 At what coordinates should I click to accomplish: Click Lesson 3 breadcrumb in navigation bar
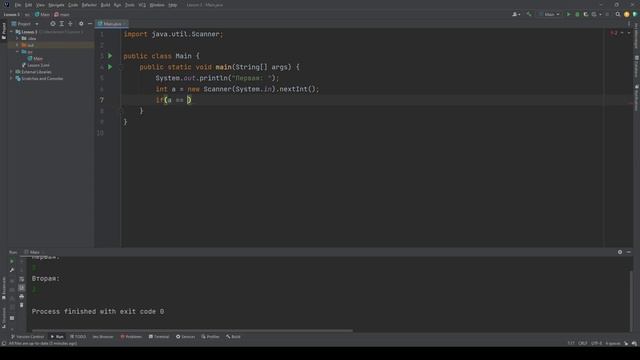(x=12, y=14)
